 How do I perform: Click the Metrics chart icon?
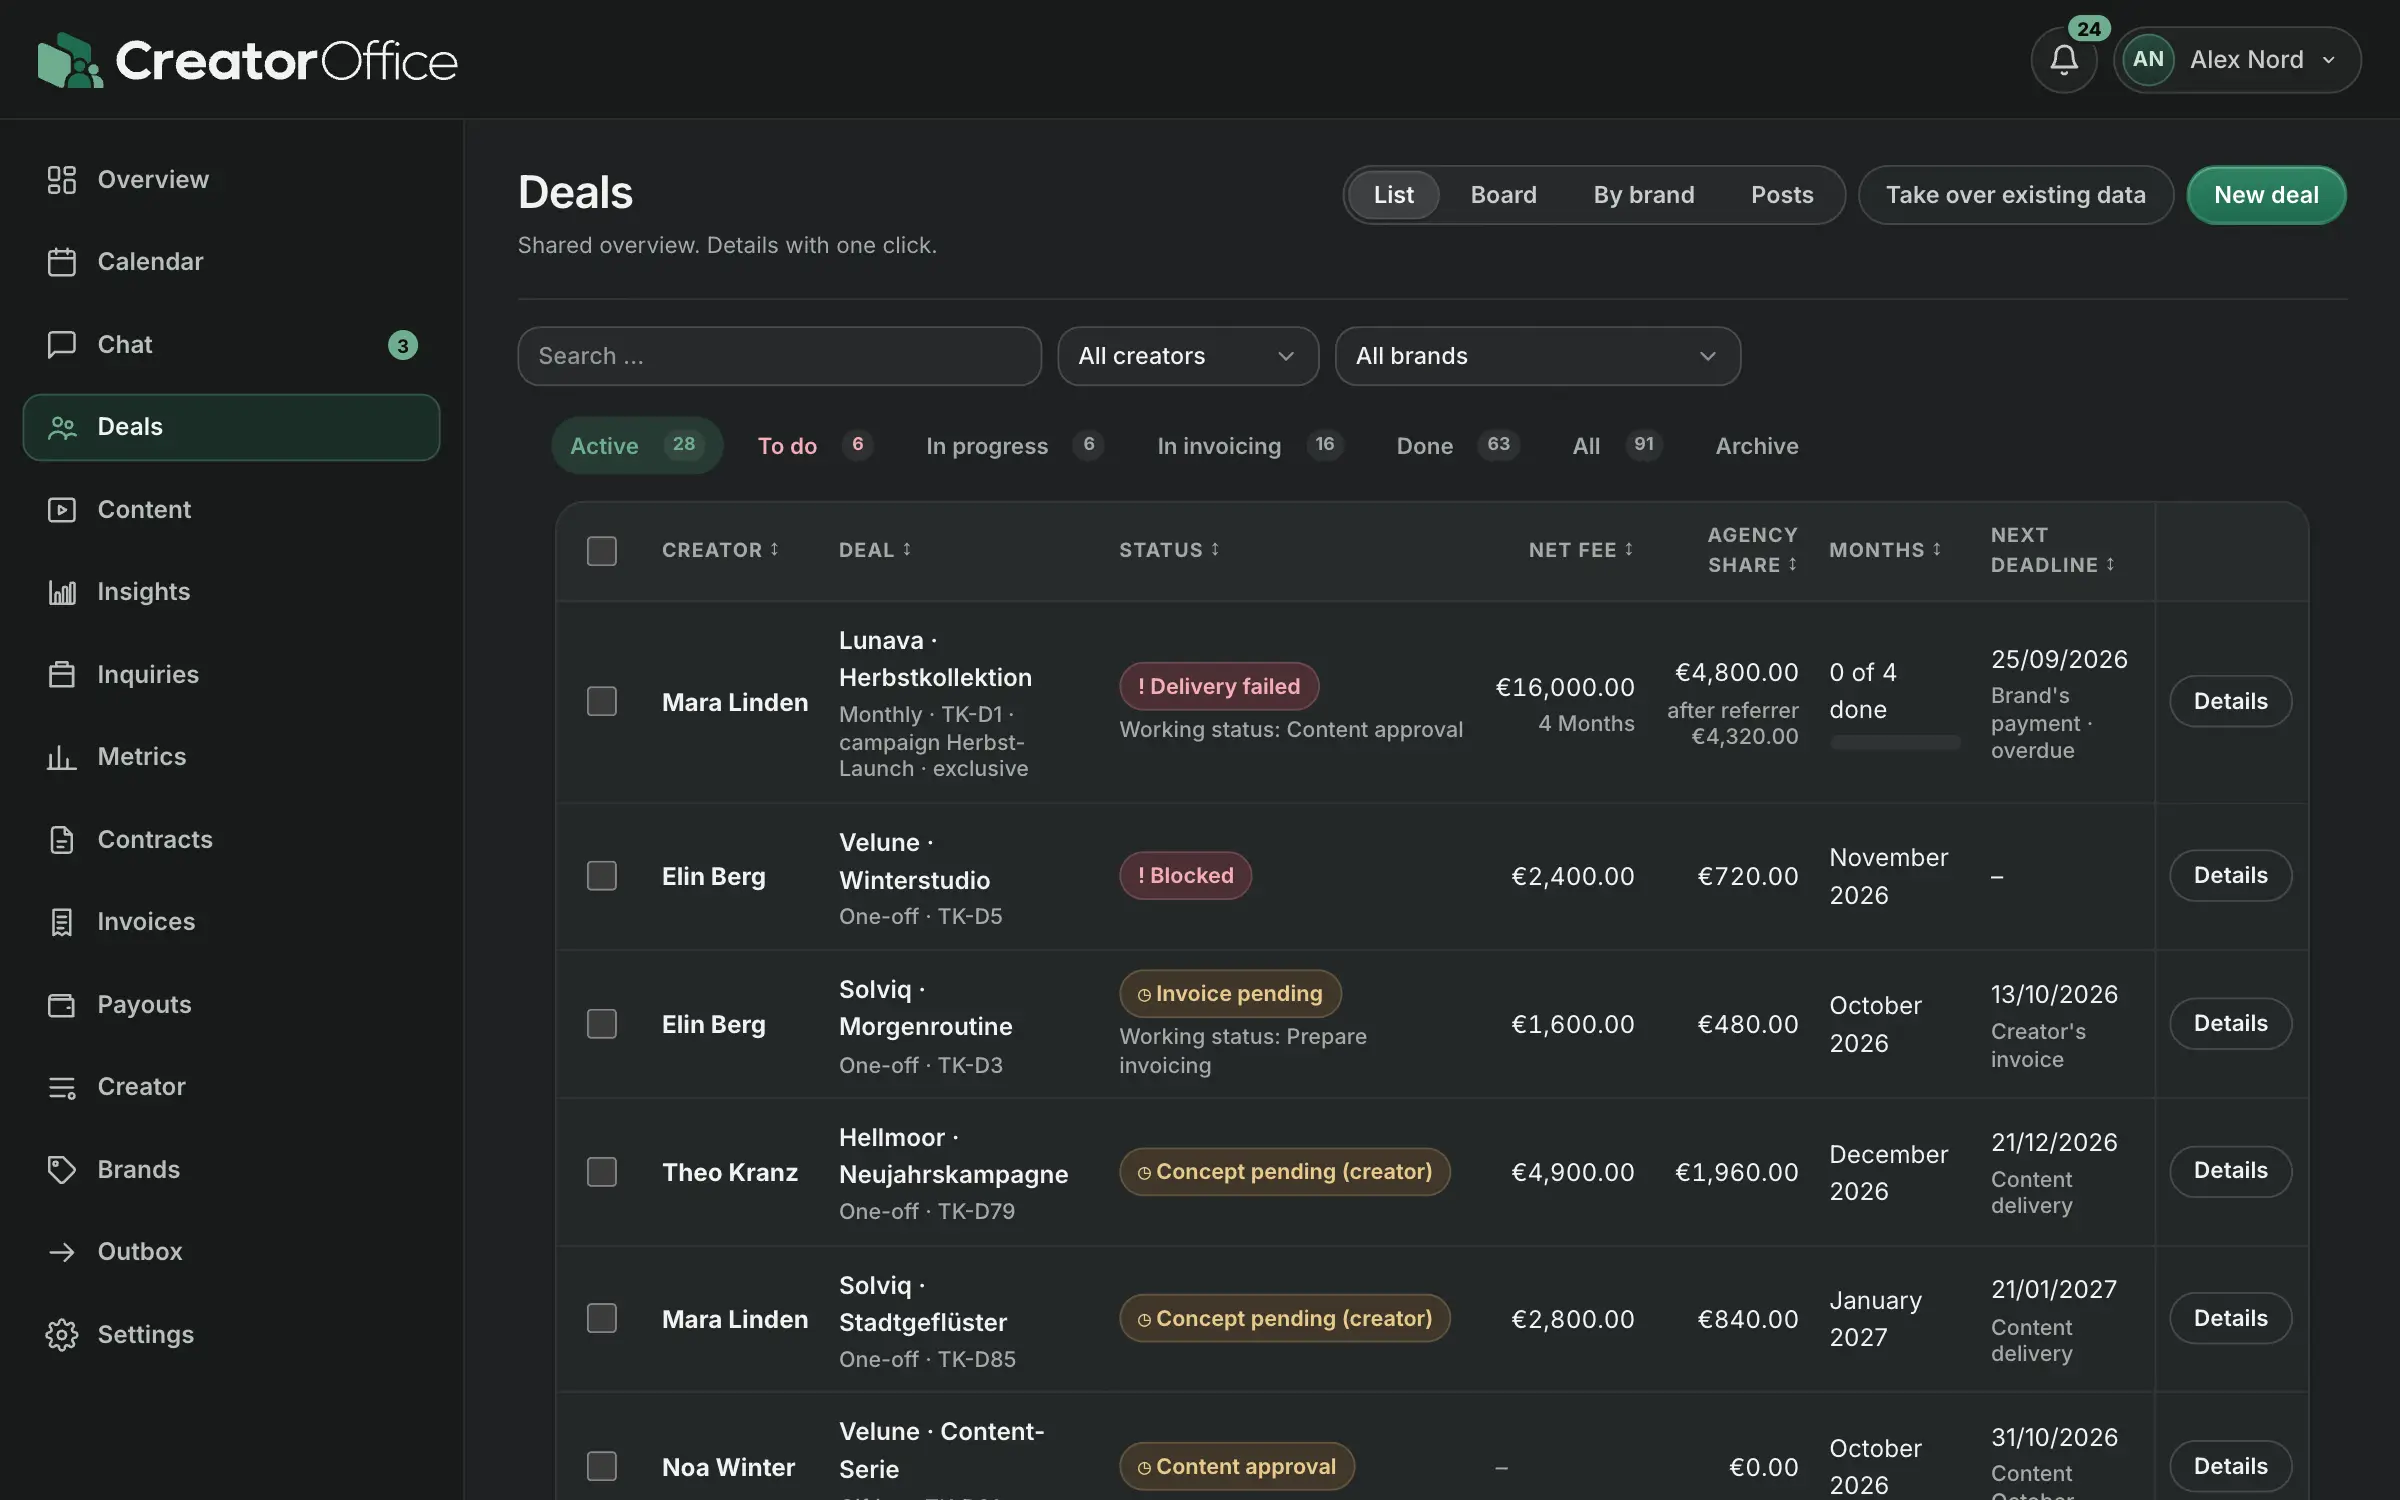tap(62, 757)
